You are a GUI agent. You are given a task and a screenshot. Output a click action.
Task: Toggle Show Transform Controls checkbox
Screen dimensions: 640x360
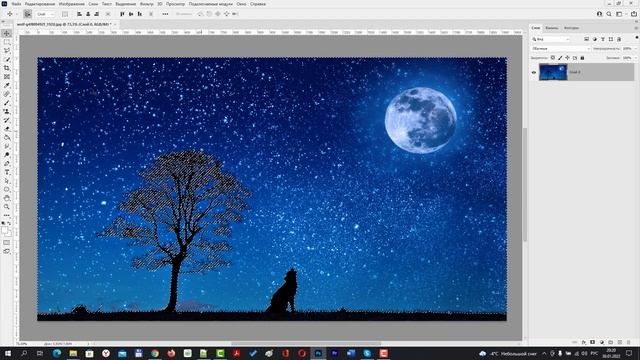click(x=65, y=14)
